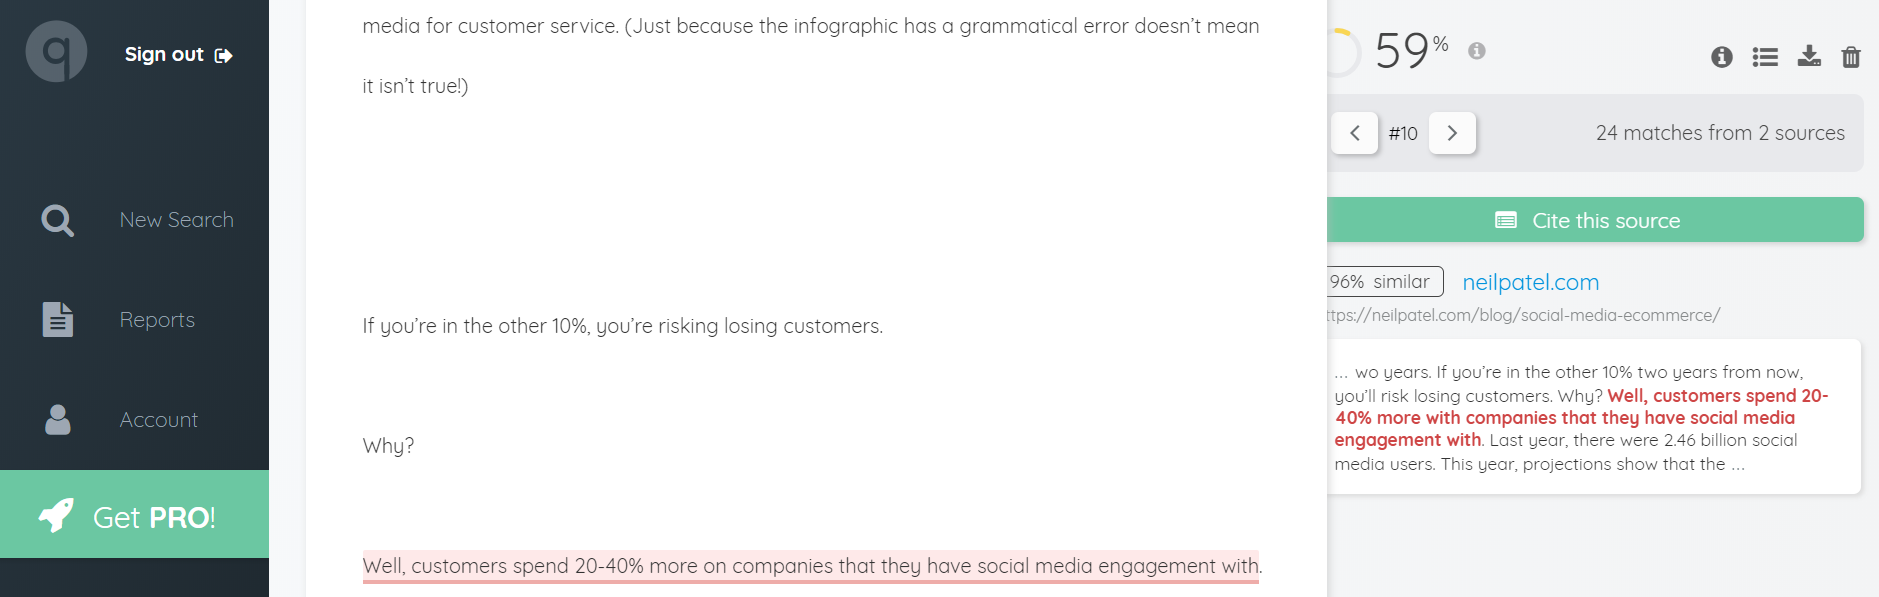
Task: Go to previous match chevron
Action: point(1355,133)
